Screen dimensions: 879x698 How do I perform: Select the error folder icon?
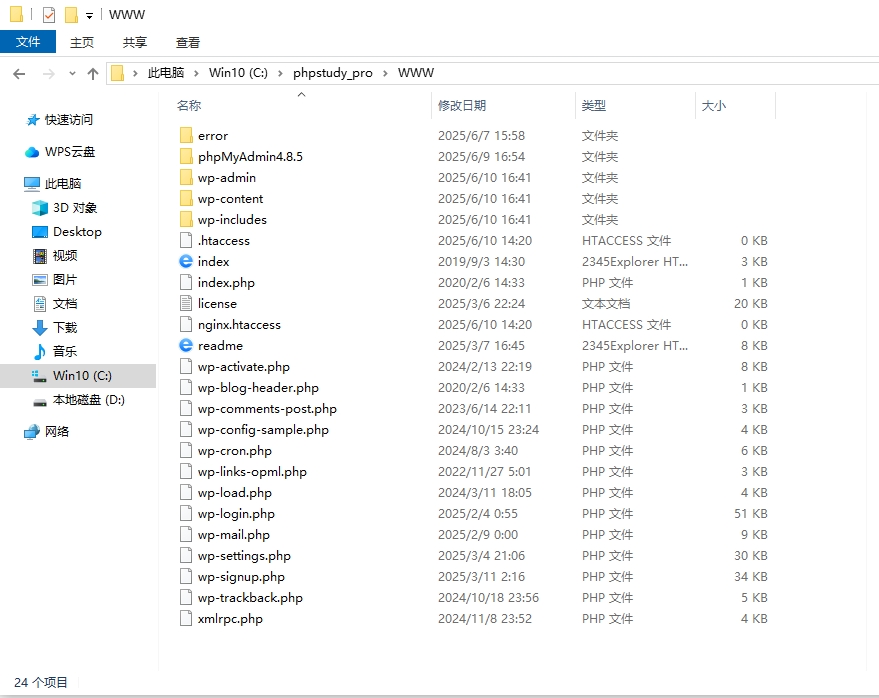pos(186,135)
